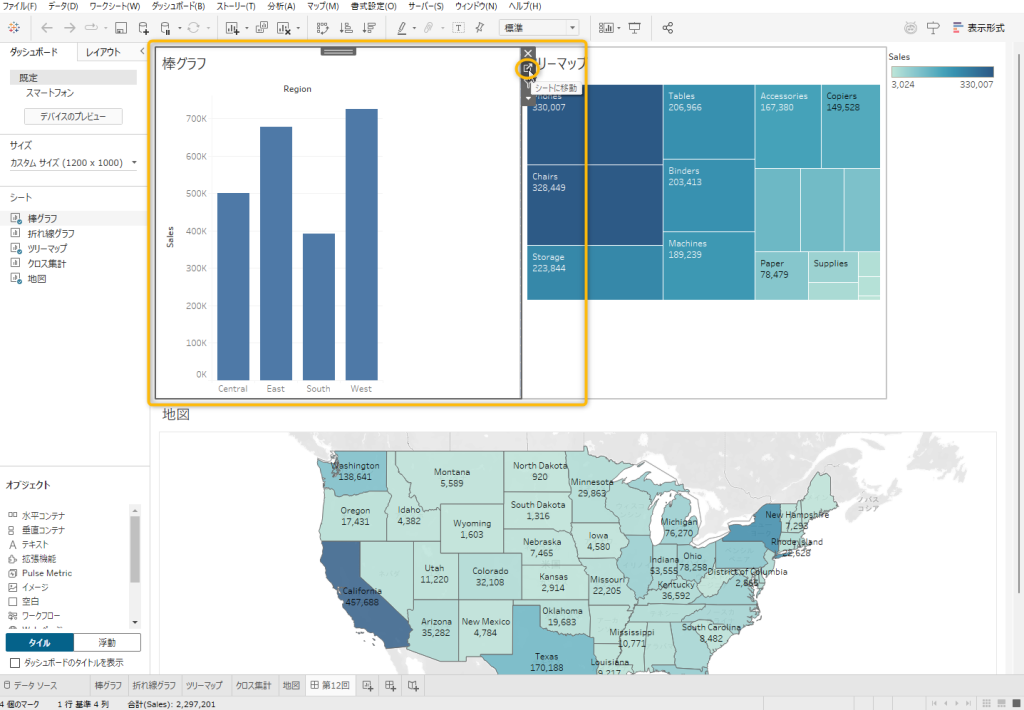The width and height of the screenshot is (1024, 710).
Task: Click the Sales color legend gradient
Action: [x=941, y=72]
